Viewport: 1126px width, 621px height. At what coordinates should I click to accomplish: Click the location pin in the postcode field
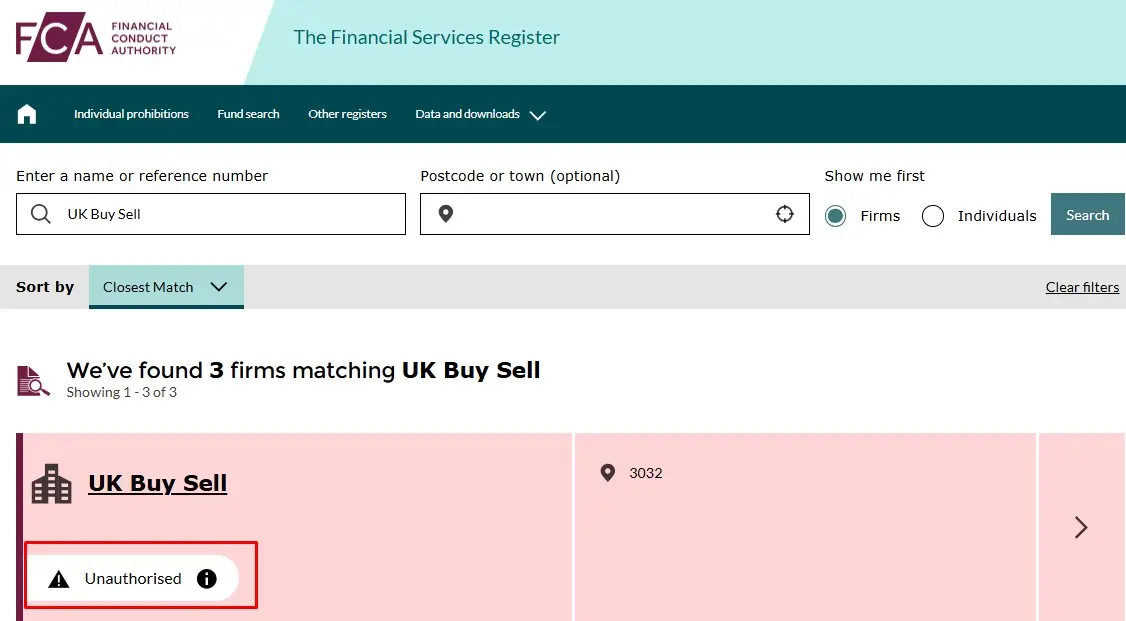(446, 213)
